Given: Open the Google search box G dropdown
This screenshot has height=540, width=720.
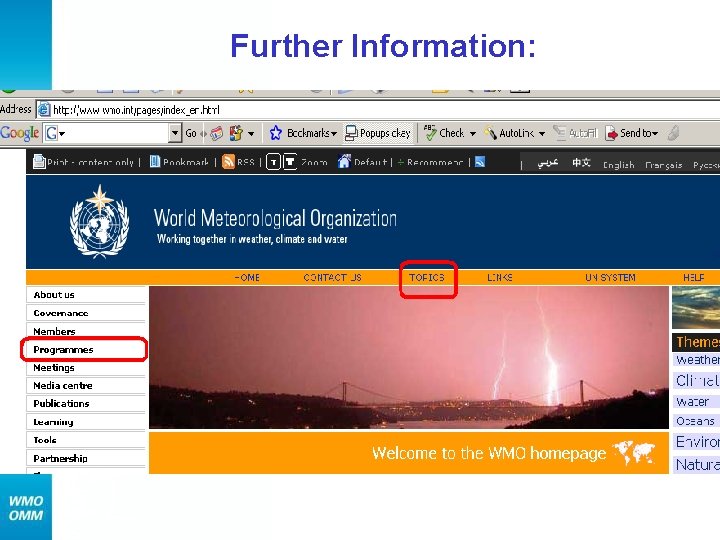Looking at the screenshot, I should [55, 134].
